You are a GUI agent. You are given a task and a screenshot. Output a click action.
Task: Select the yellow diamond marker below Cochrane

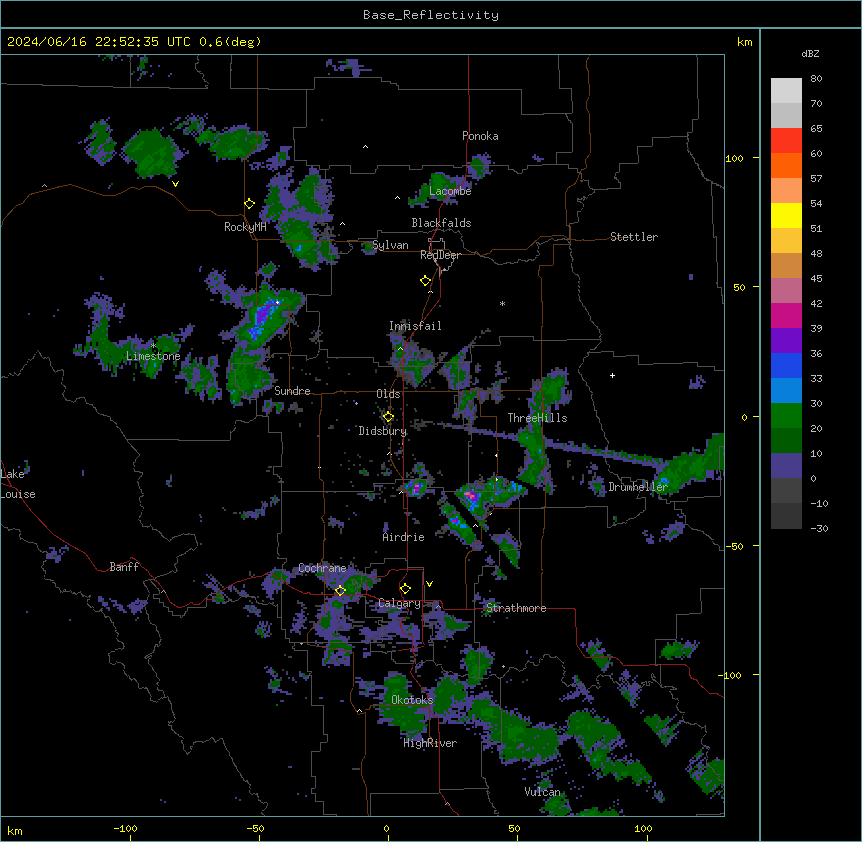click(x=340, y=590)
